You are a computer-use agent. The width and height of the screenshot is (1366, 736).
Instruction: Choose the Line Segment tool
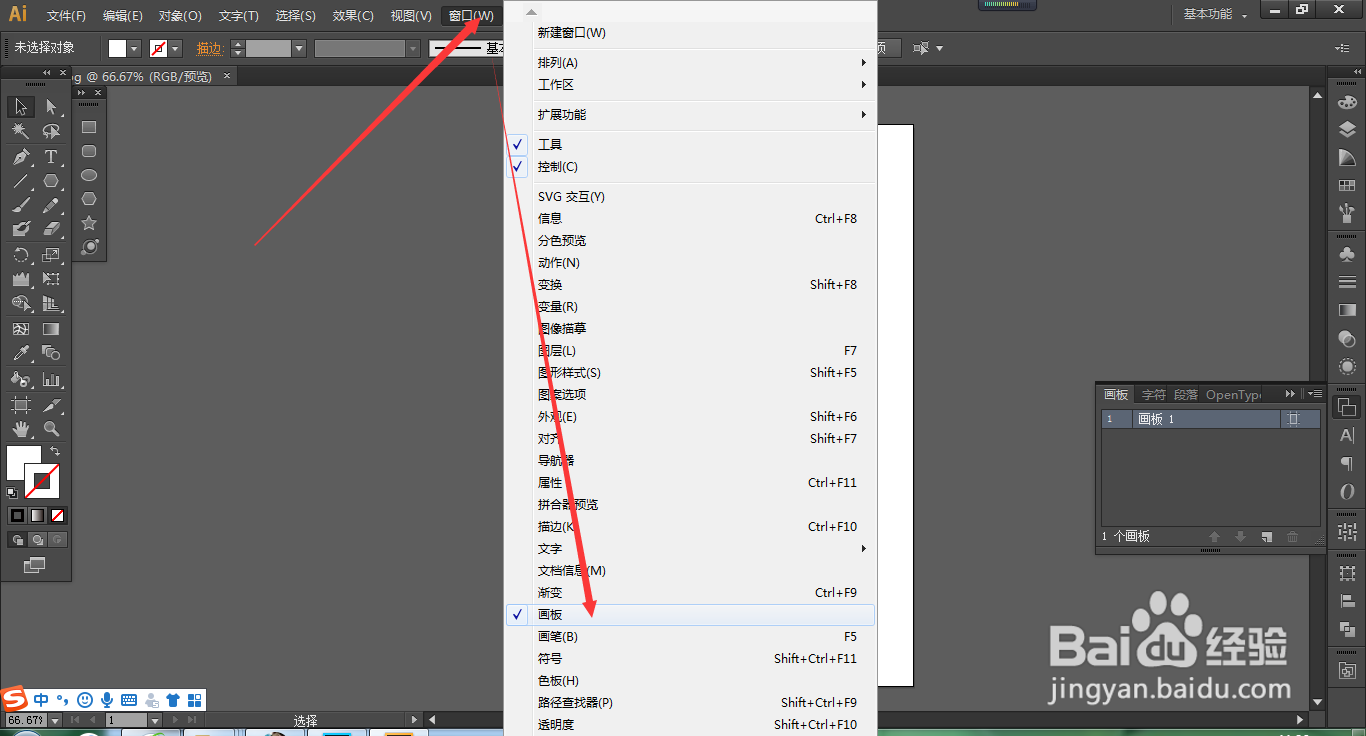click(21, 181)
